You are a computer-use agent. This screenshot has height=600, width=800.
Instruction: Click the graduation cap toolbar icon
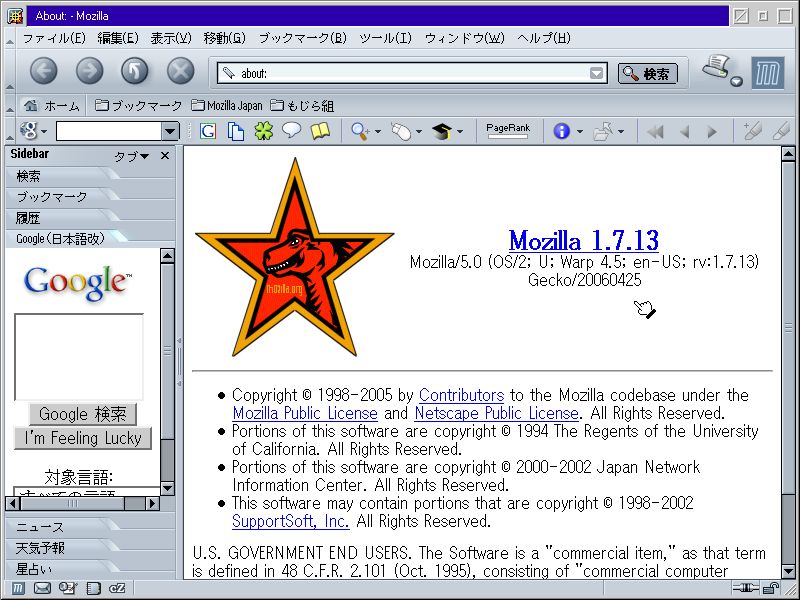tap(442, 132)
